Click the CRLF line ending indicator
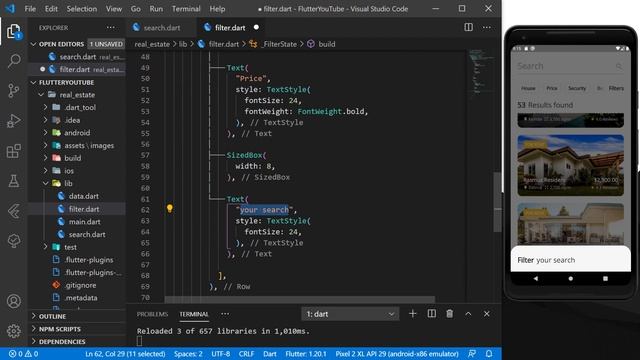 246,353
